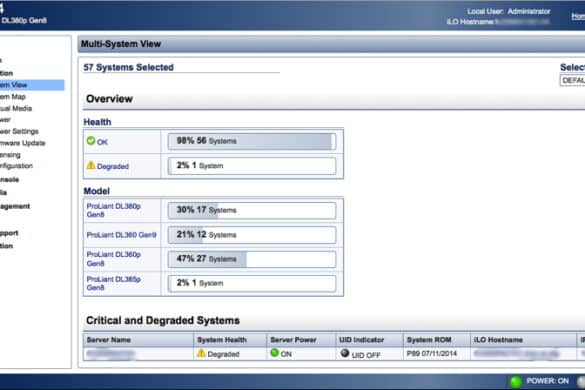Click the 2% 1 System bar for DL385p
Screen dimensions: 585x390
tap(252, 283)
